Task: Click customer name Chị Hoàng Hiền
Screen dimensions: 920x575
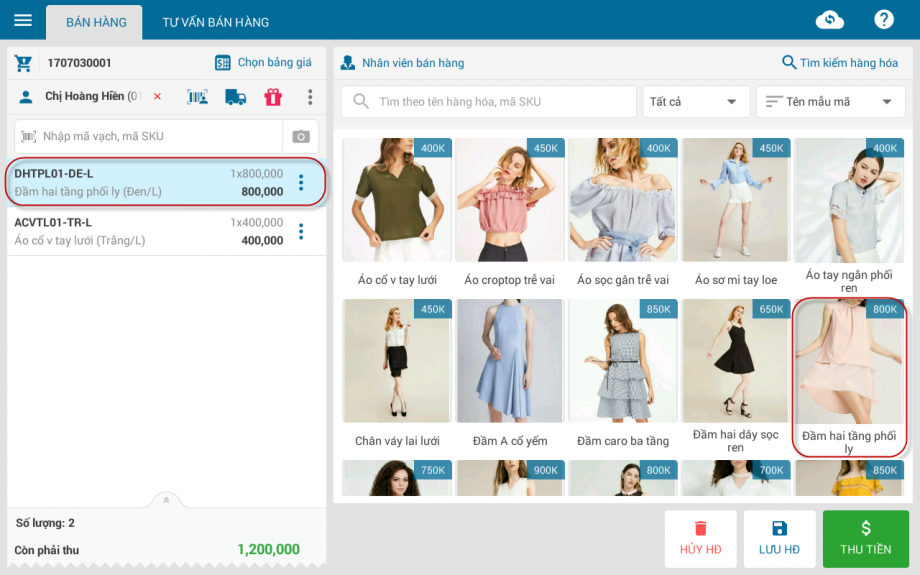Action: pyautogui.click(x=93, y=96)
